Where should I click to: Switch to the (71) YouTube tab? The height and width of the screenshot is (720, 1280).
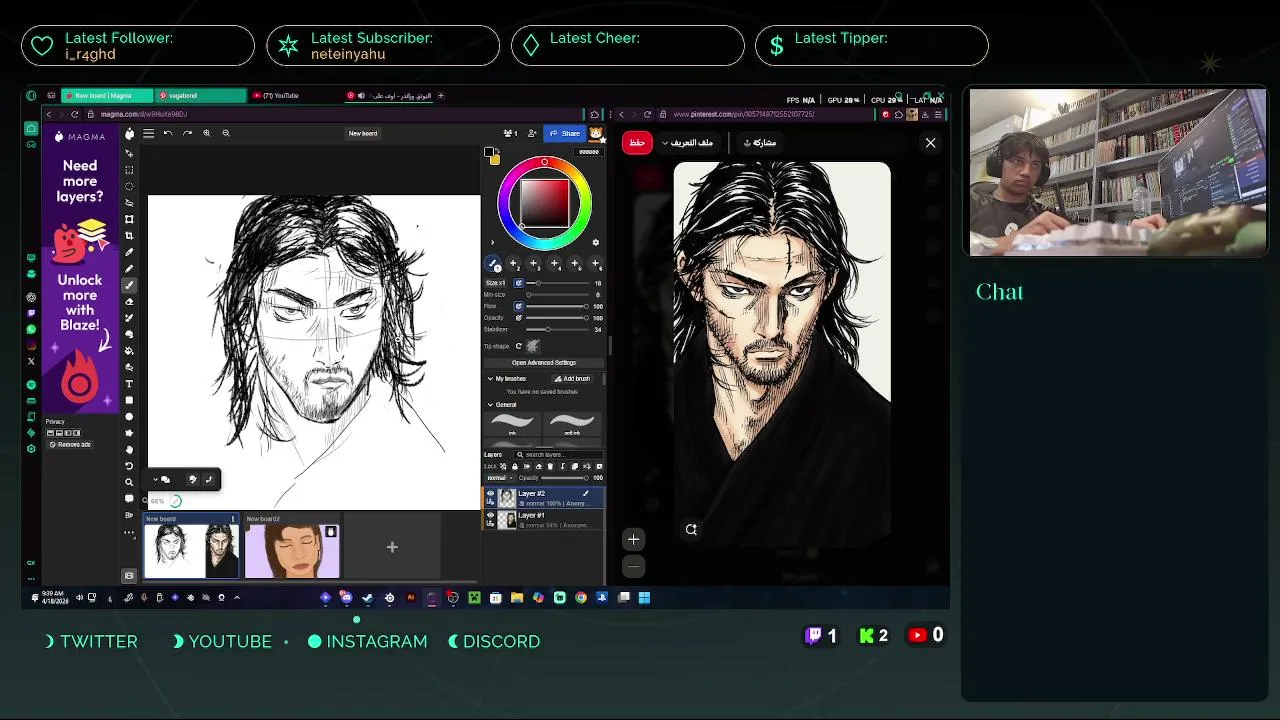click(290, 96)
